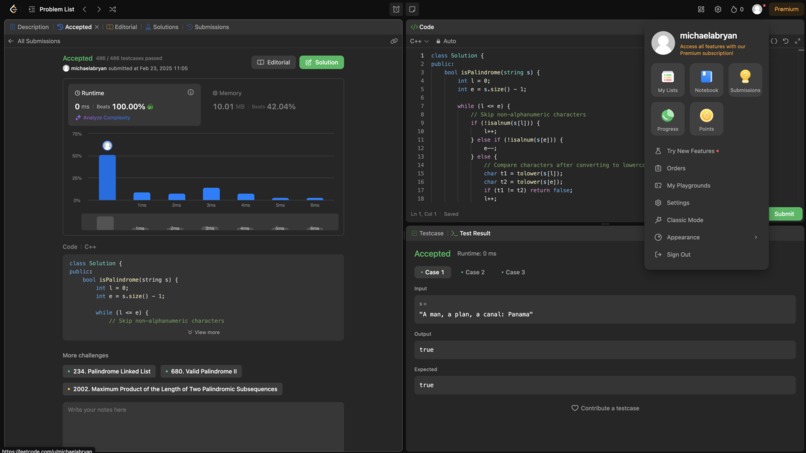Open the timer alarm clock icon
The width and height of the screenshot is (806, 453).
(x=396, y=9)
